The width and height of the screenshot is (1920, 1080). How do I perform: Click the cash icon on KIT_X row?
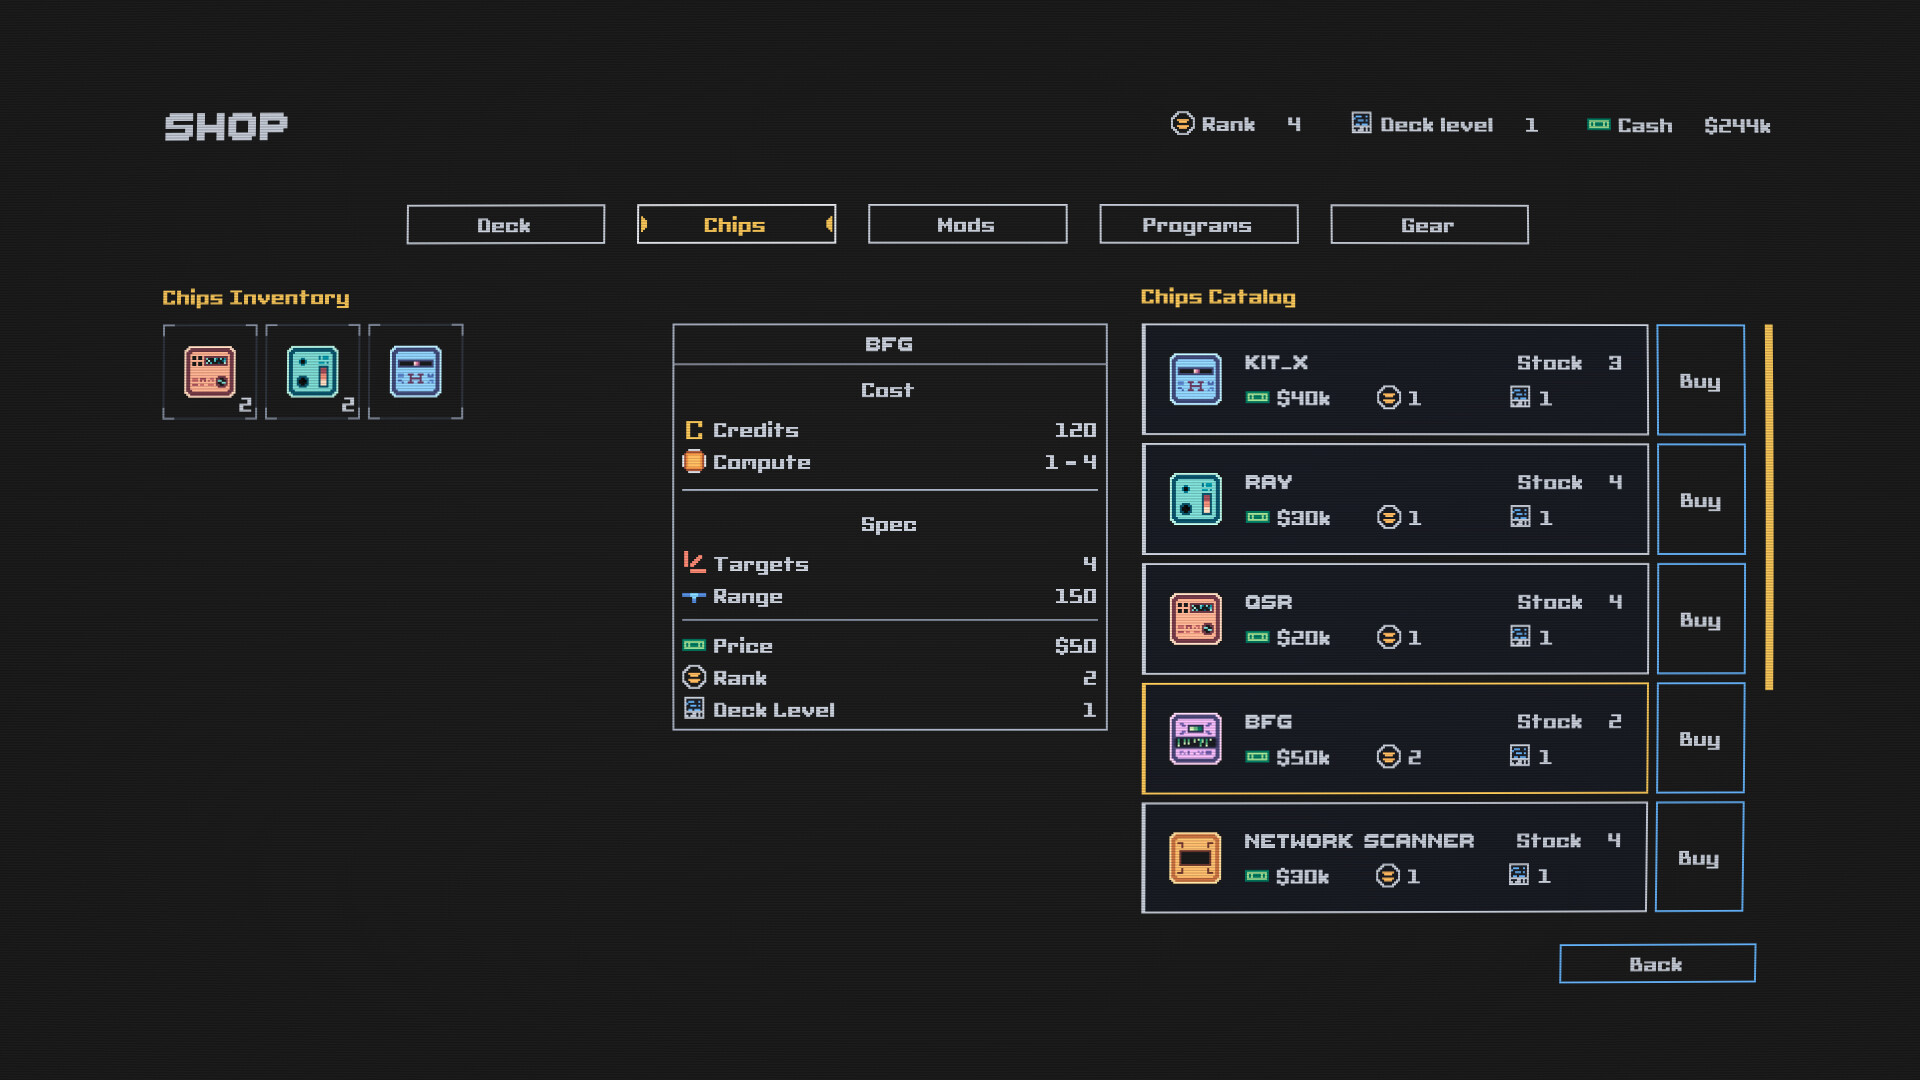1258,398
